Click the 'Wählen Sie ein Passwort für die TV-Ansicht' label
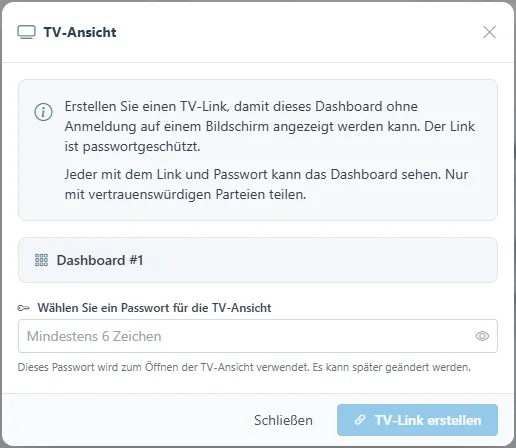This screenshot has width=516, height=448. click(x=154, y=308)
